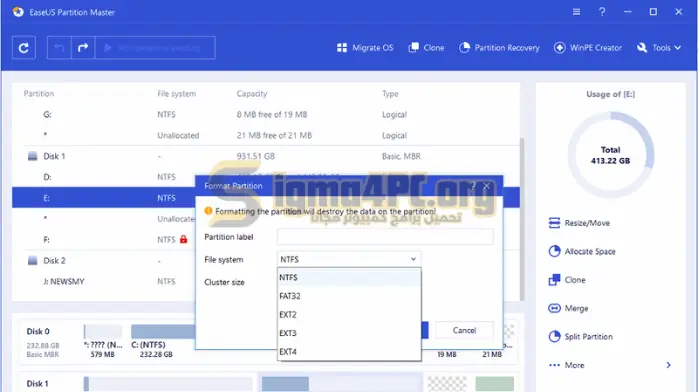Screen dimensions: 698x392
Task: Click the 579 MB partition block on Disk 0
Action: tap(103, 331)
